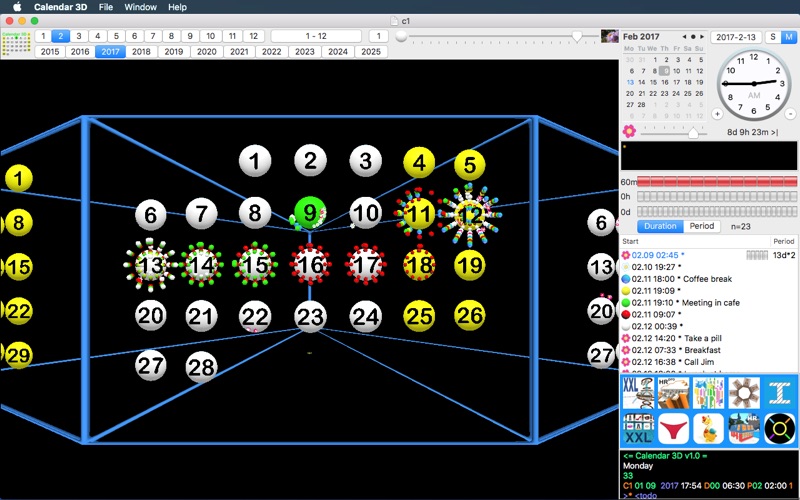Select year 2020 button
The image size is (800, 500).
tap(206, 52)
